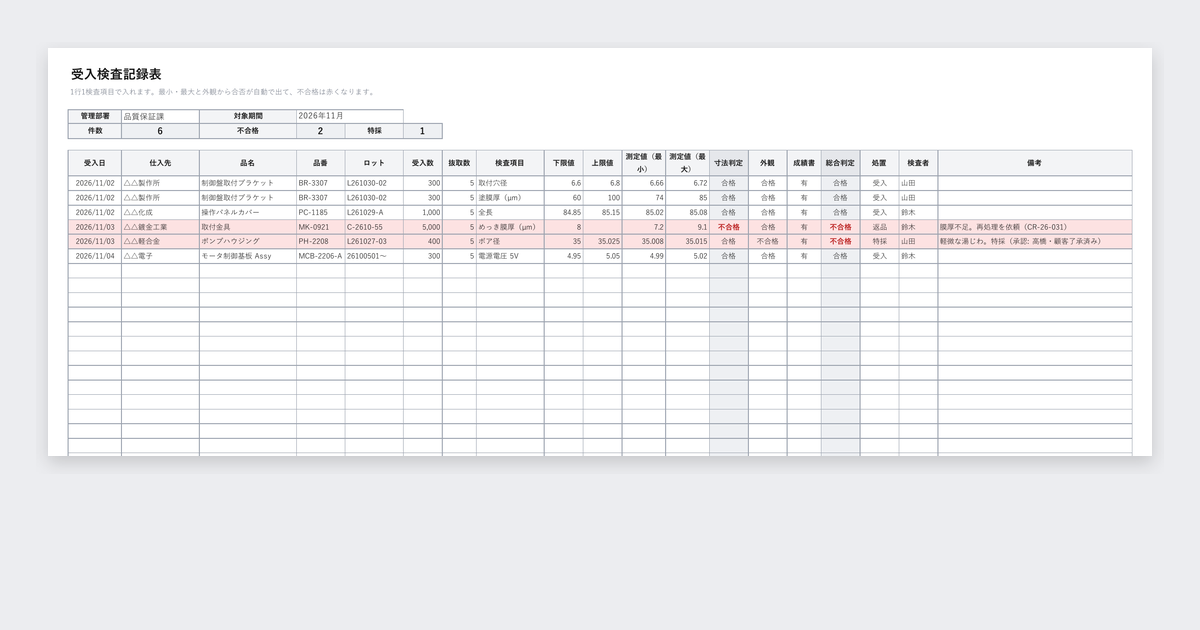This screenshot has width=1200, height=630.
Task: Select the 仕入先 column header
Action: [160, 163]
